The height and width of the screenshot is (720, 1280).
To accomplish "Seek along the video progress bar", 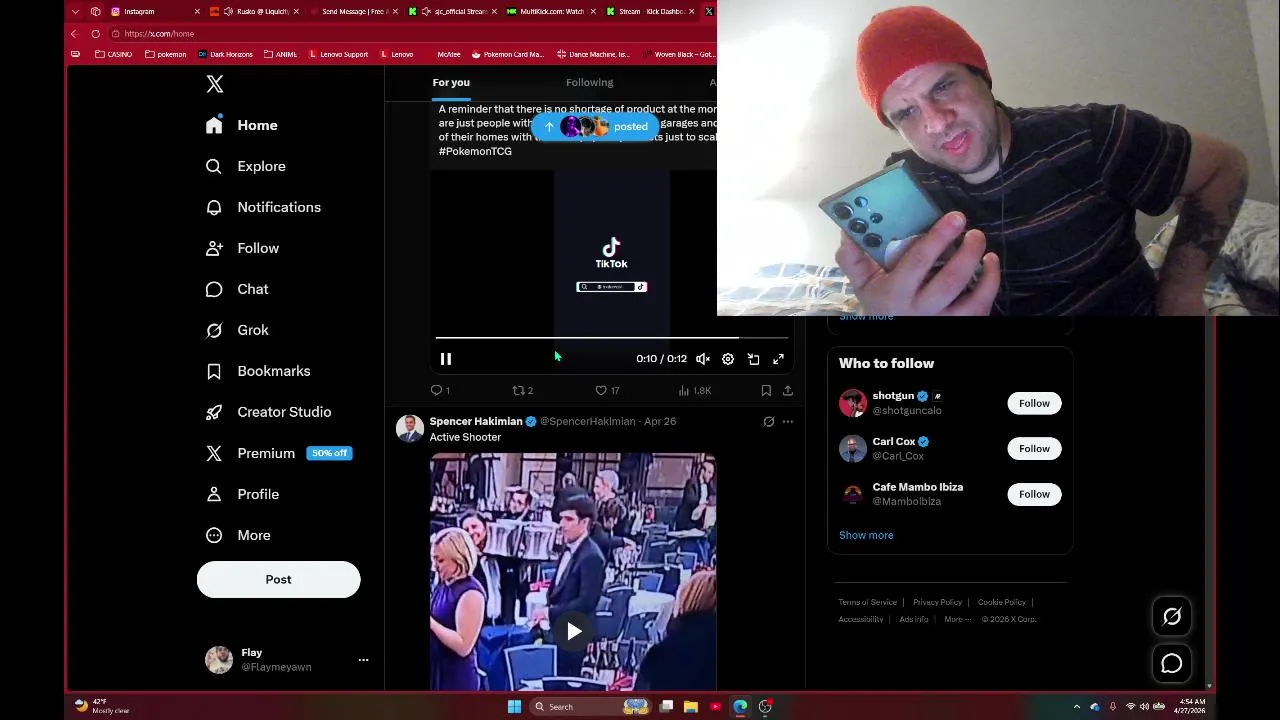I will coord(611,338).
